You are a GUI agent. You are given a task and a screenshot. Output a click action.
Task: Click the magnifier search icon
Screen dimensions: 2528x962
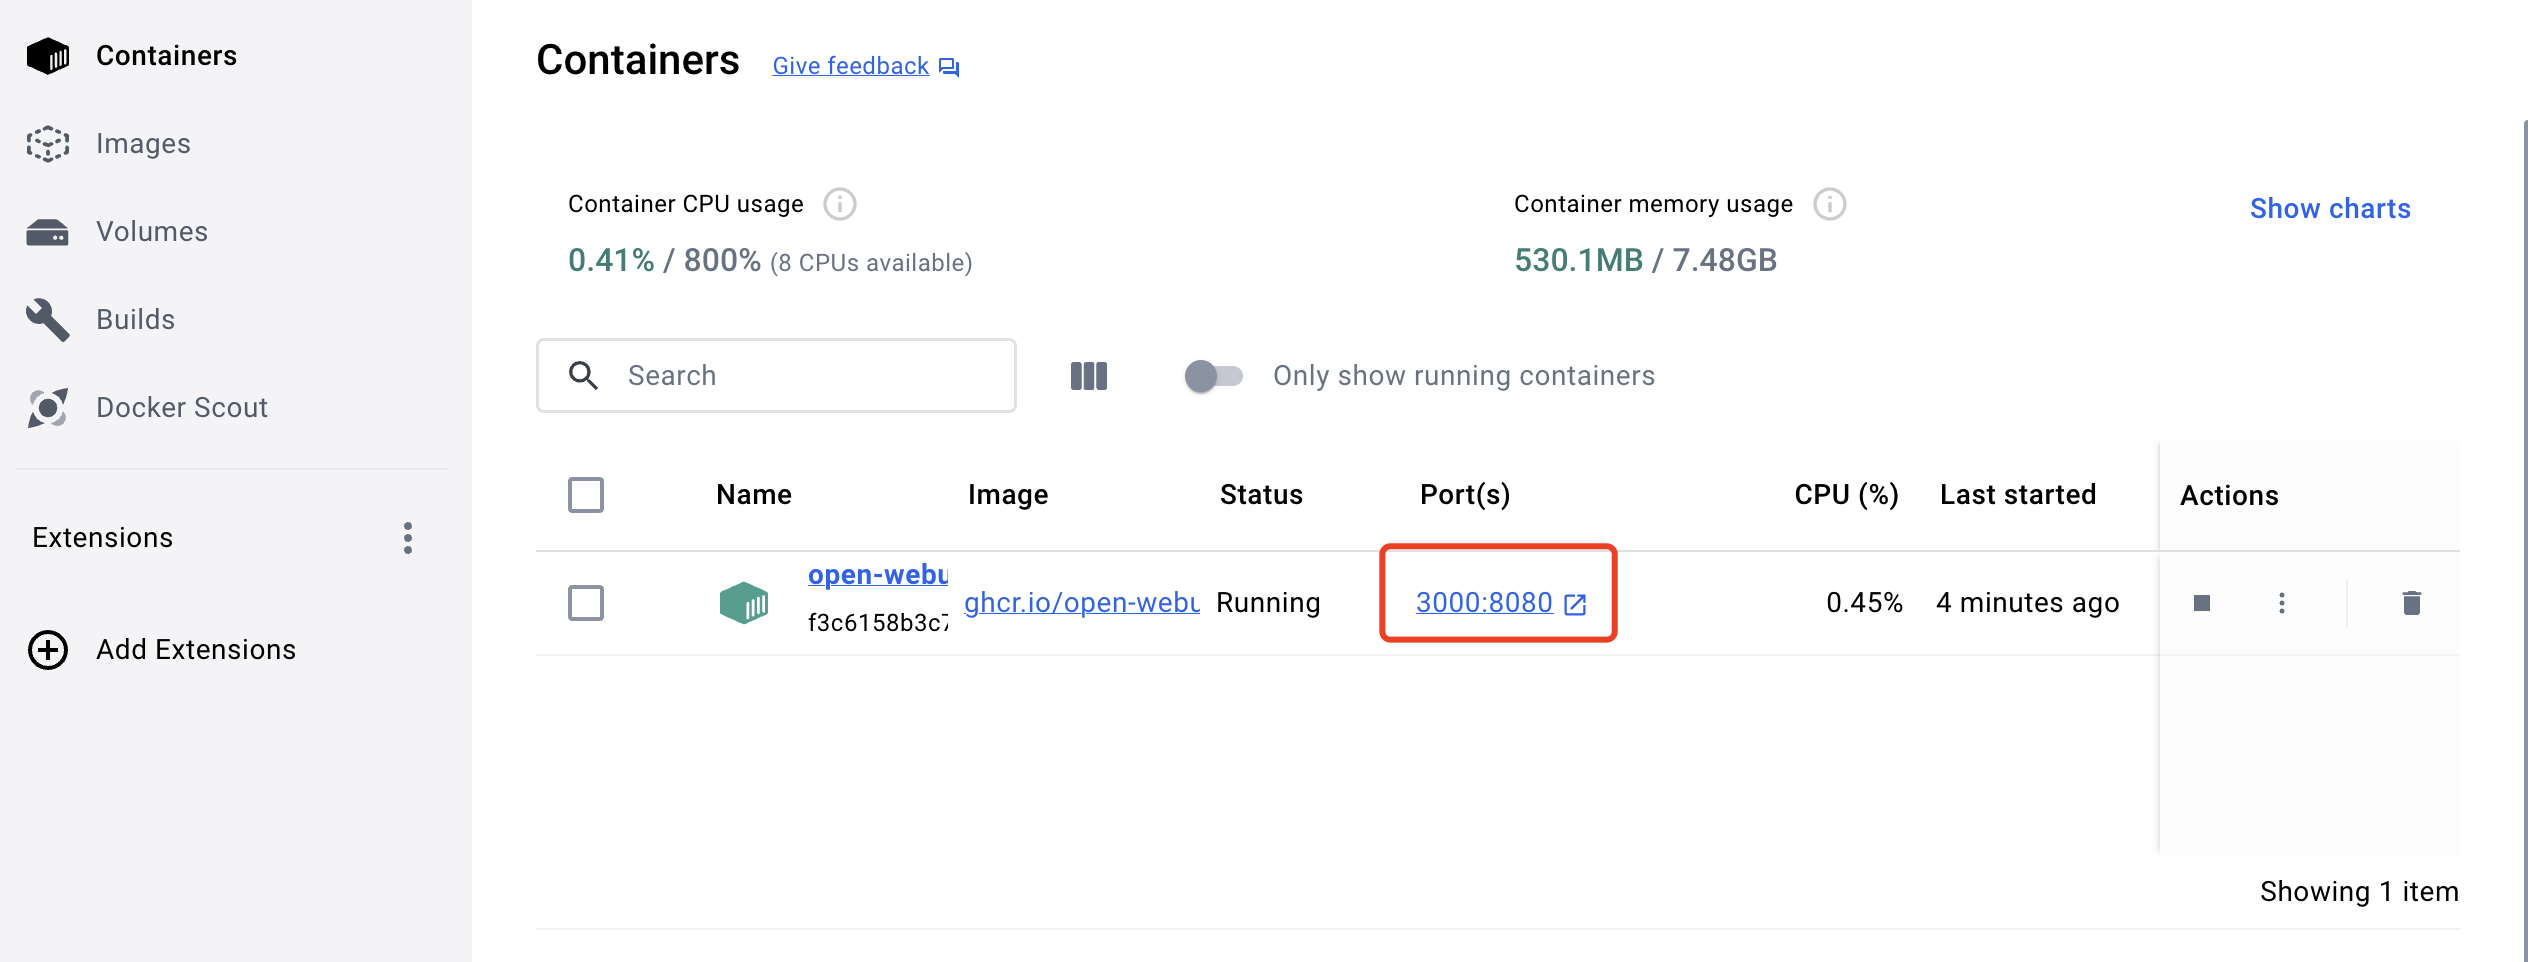point(583,375)
